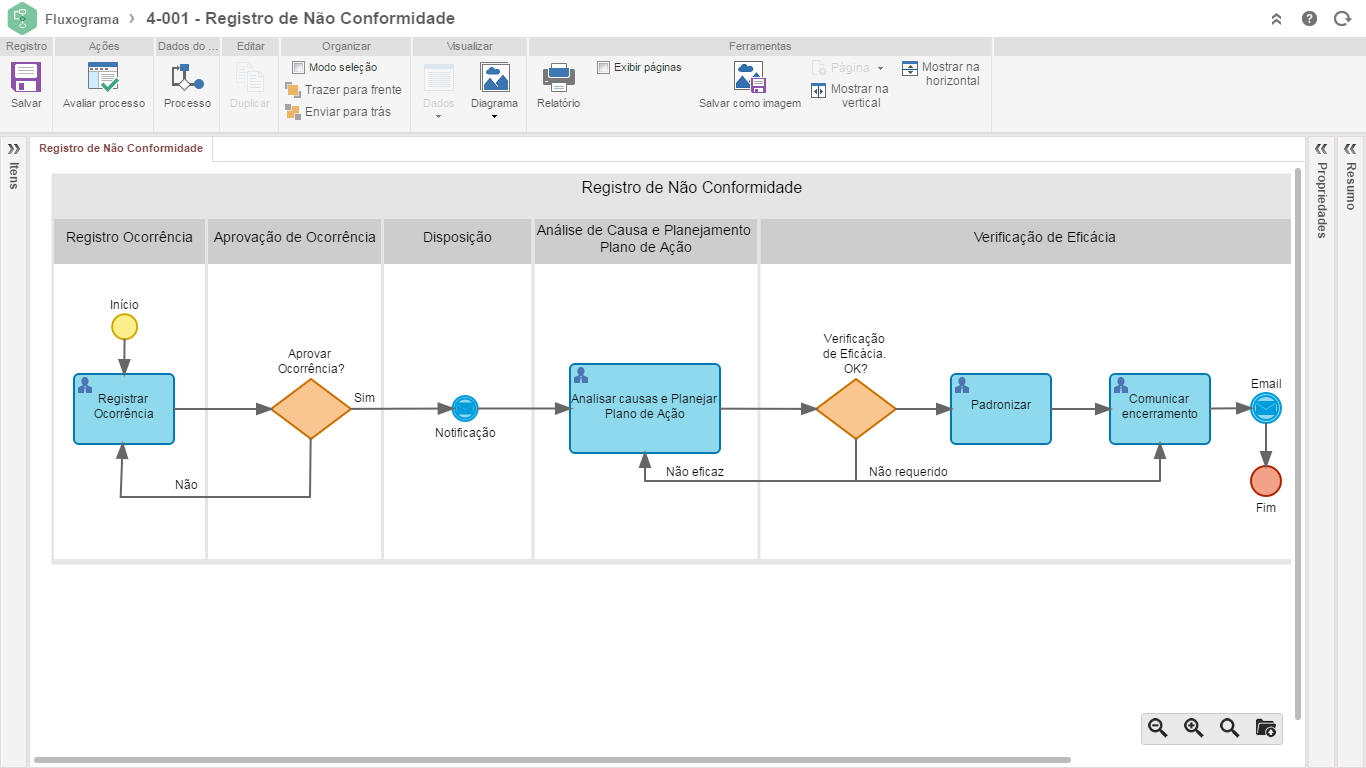Zoom in using the plus magnifier
The width and height of the screenshot is (1366, 768).
[x=1193, y=728]
